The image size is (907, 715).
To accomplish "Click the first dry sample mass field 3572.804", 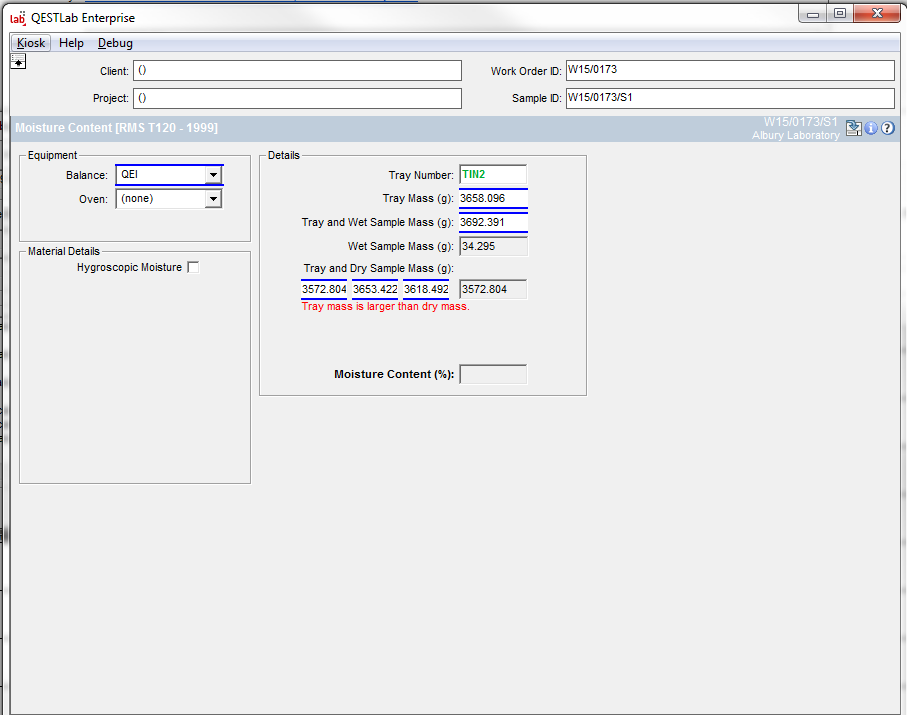I will coord(324,290).
